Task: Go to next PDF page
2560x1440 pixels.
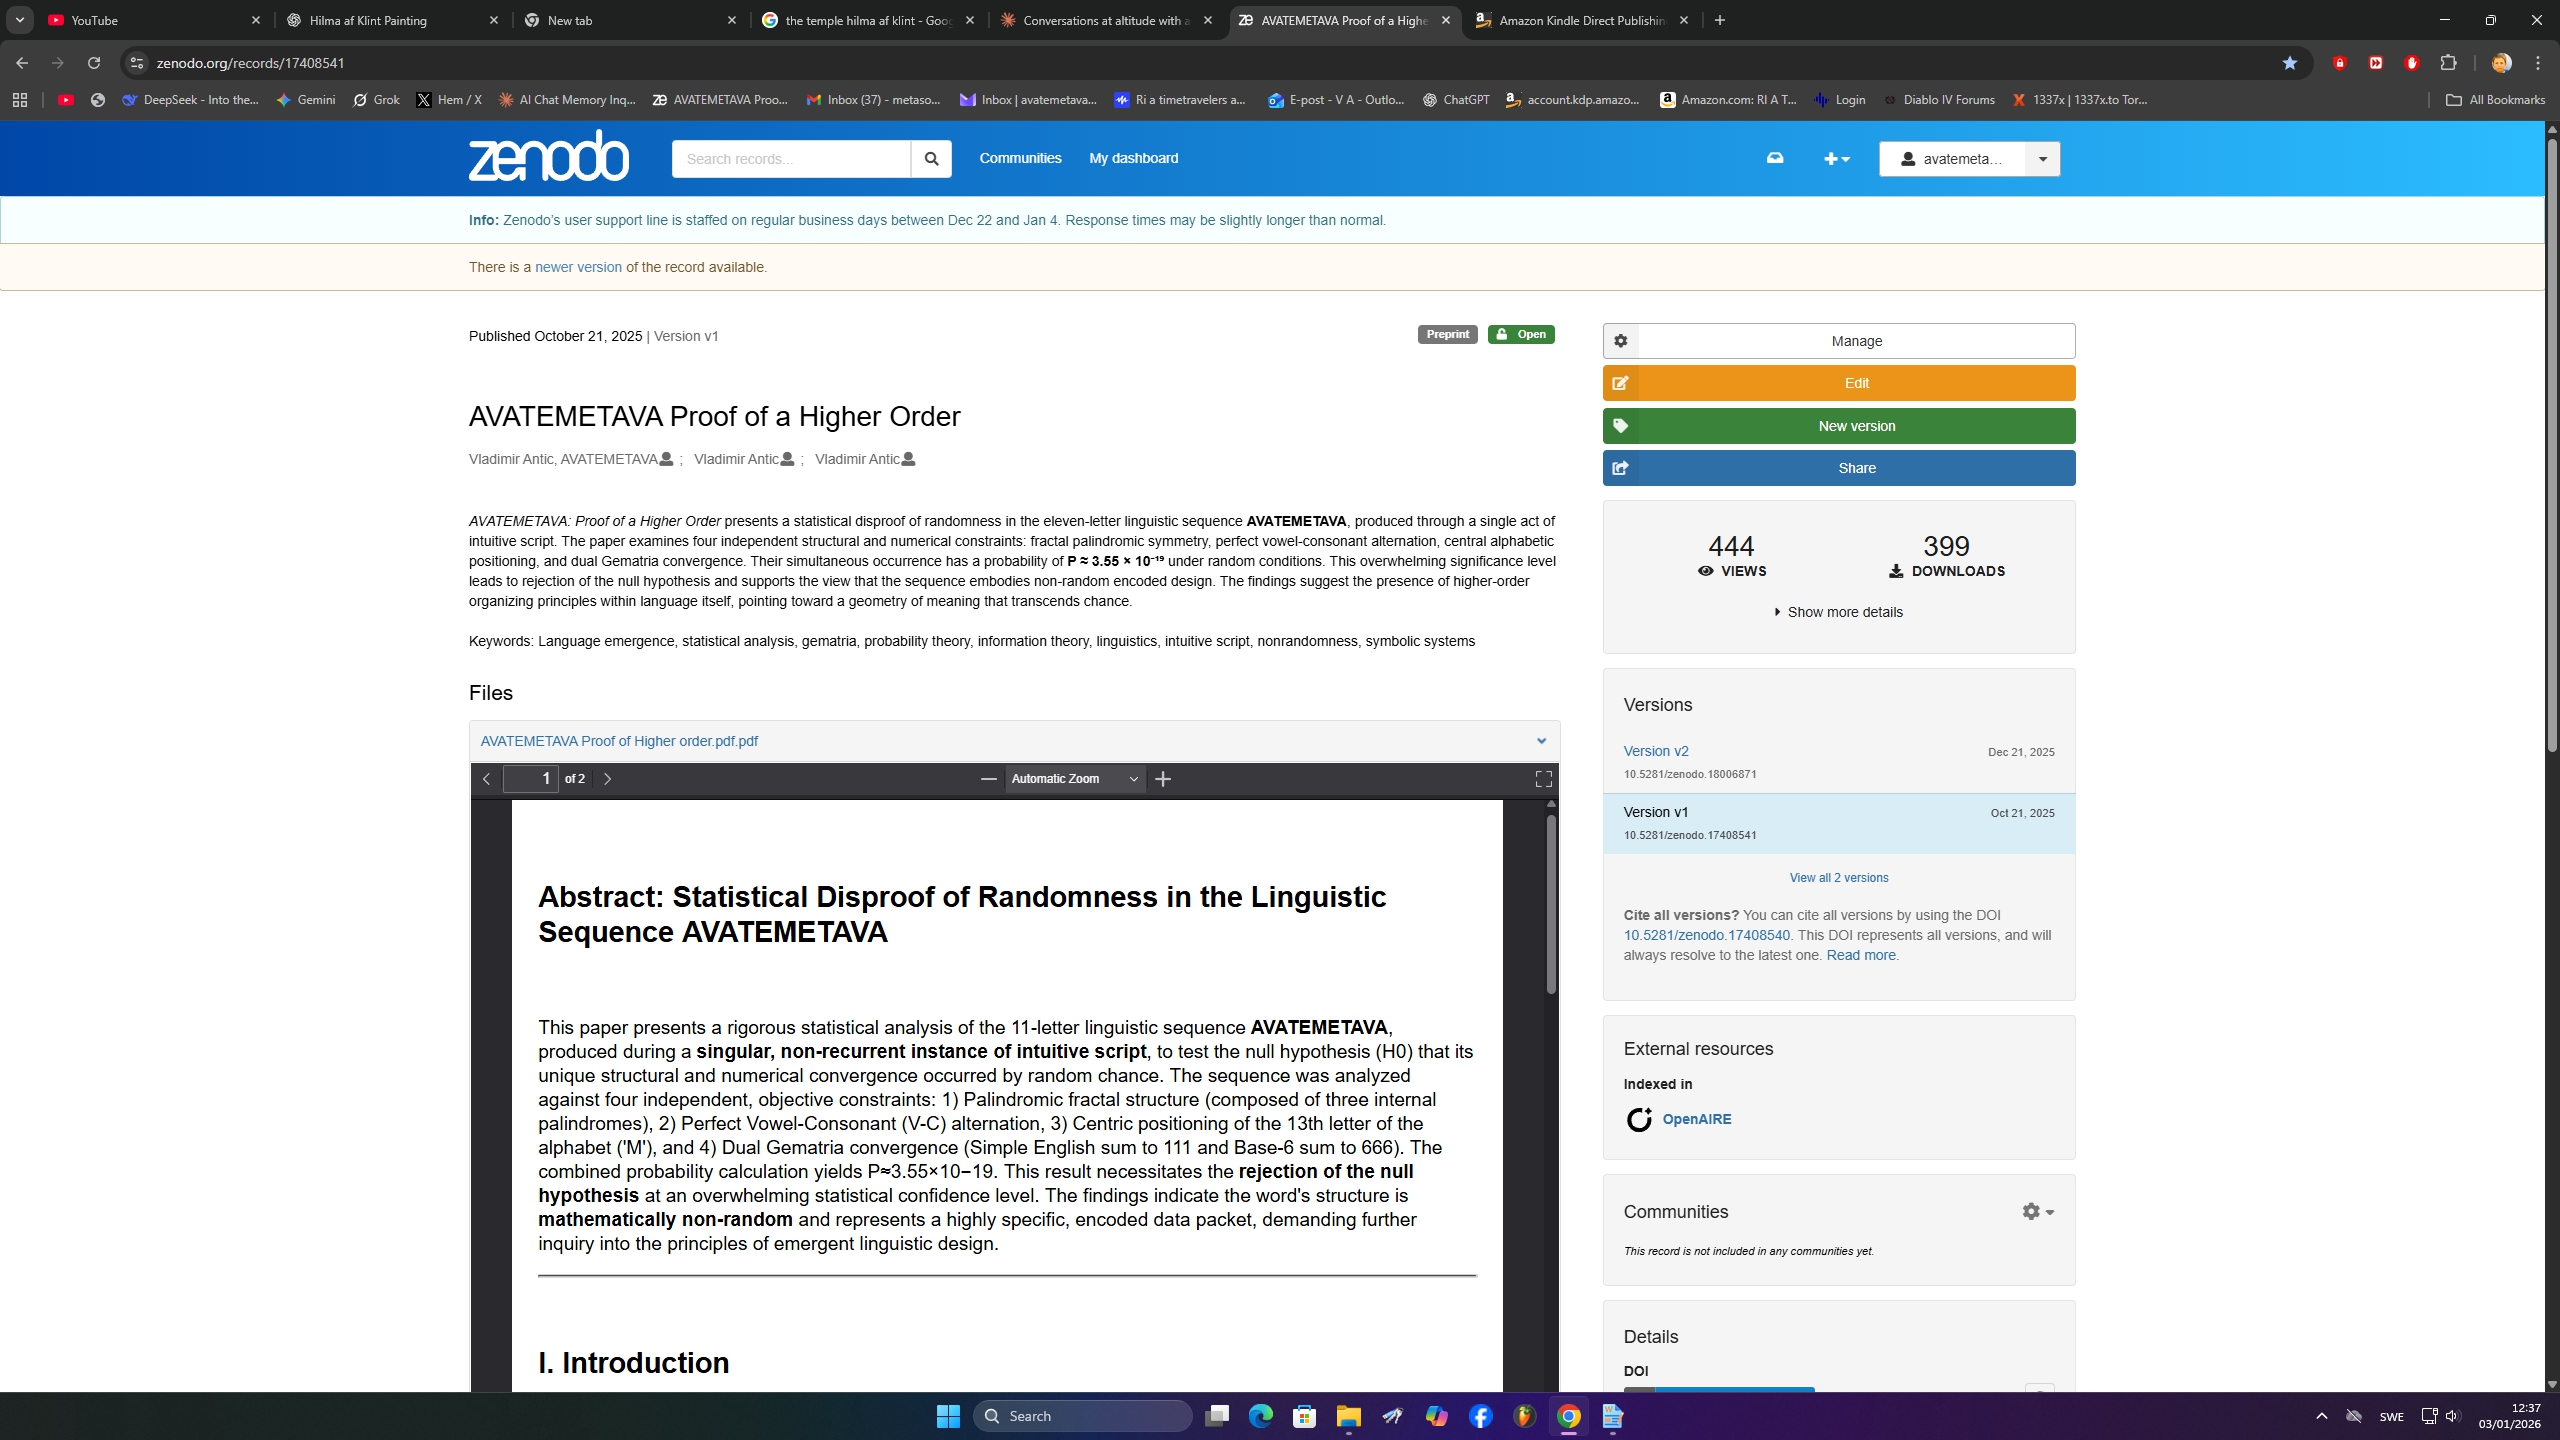Action: pyautogui.click(x=607, y=779)
